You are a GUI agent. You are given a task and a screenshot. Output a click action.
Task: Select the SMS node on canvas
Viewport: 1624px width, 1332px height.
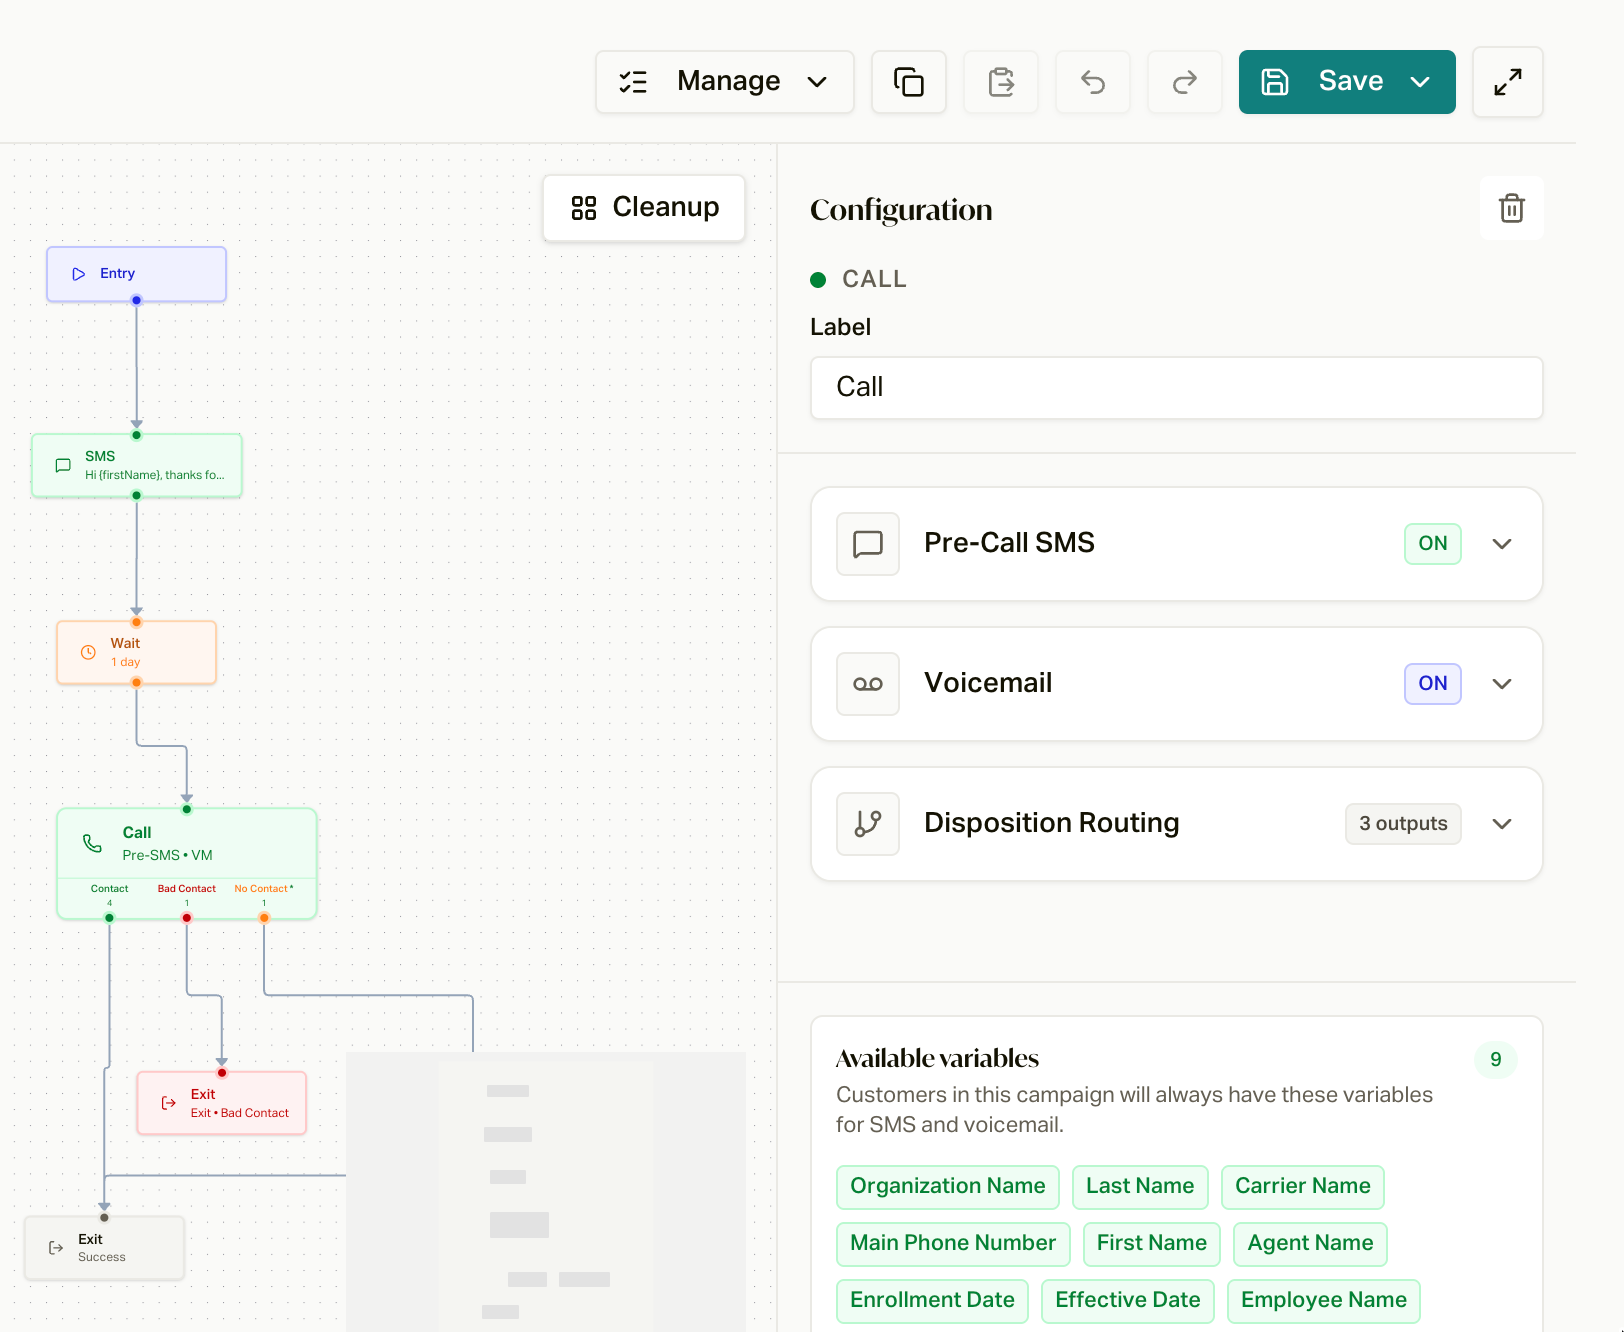tap(137, 465)
